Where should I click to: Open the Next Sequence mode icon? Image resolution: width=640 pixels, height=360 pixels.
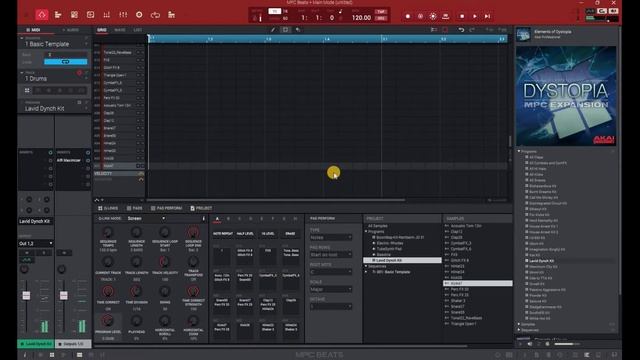[x=171, y=15]
